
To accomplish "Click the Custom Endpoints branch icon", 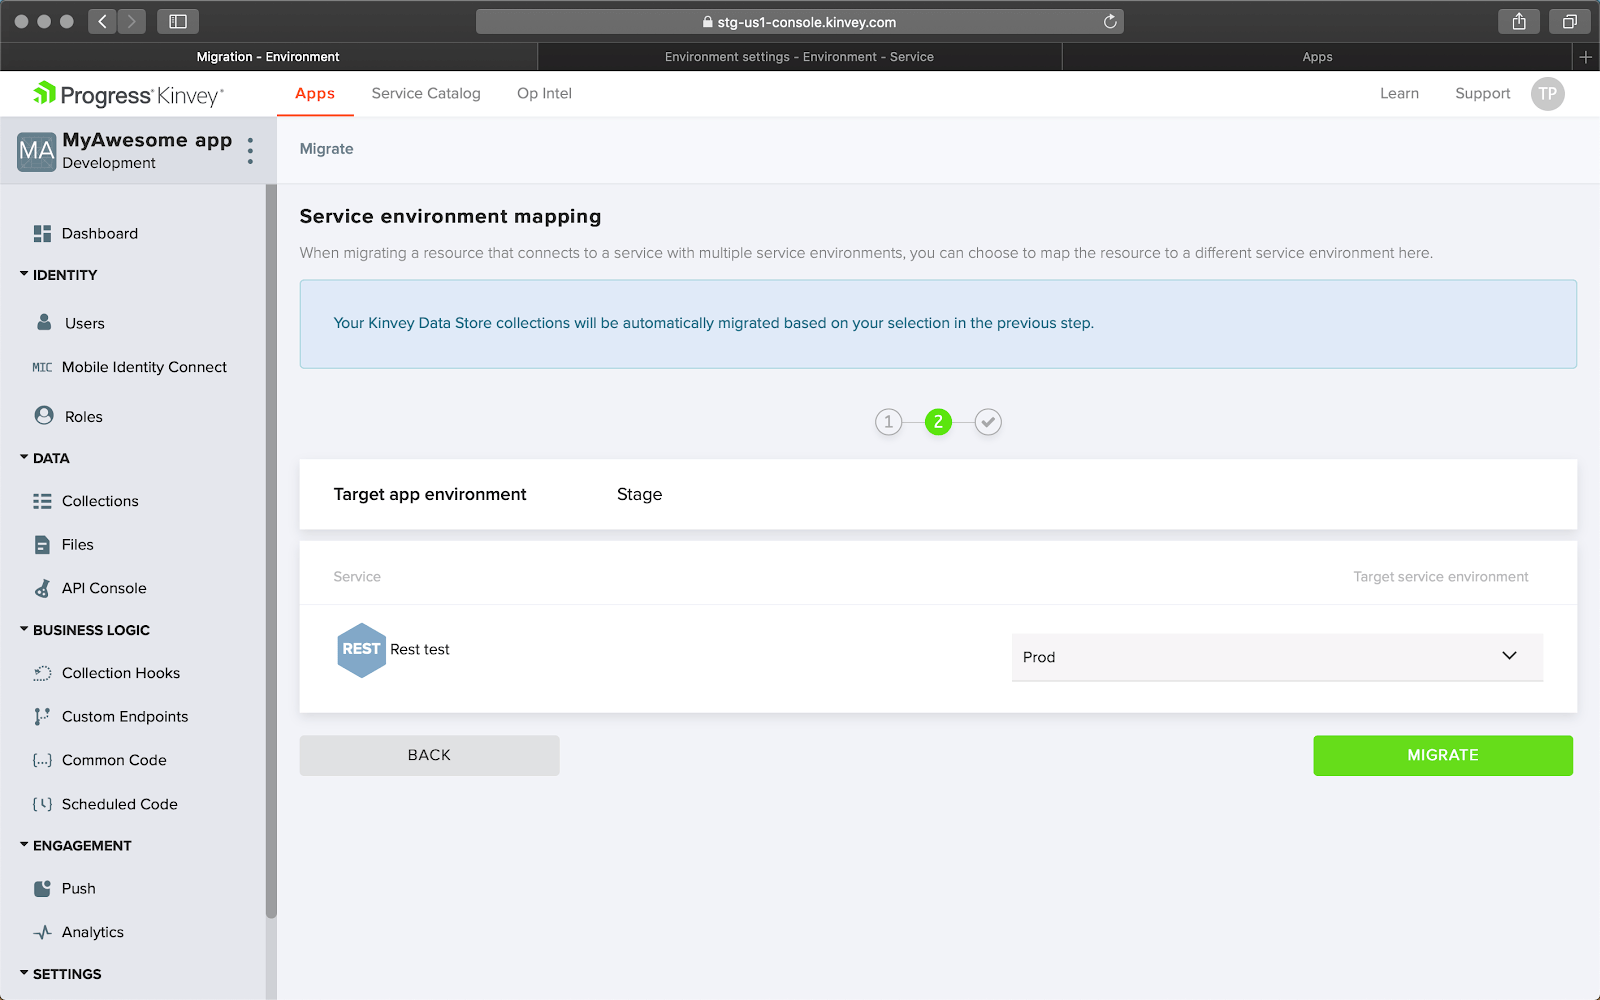I will tap(42, 717).
